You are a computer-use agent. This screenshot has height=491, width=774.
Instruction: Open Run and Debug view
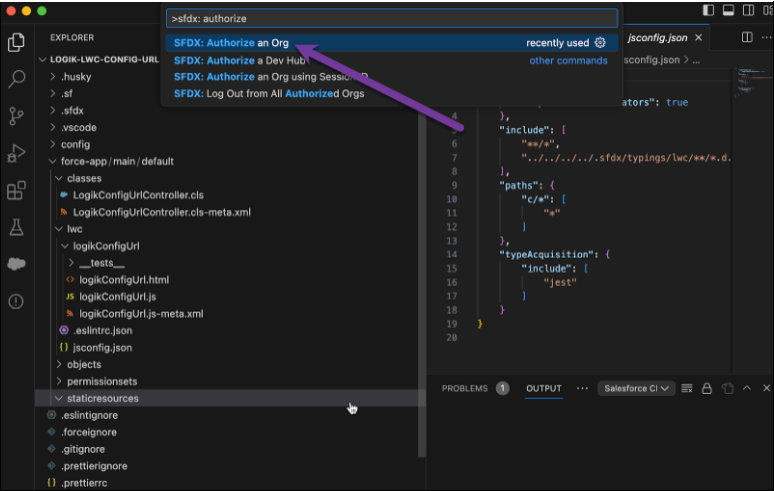16,153
